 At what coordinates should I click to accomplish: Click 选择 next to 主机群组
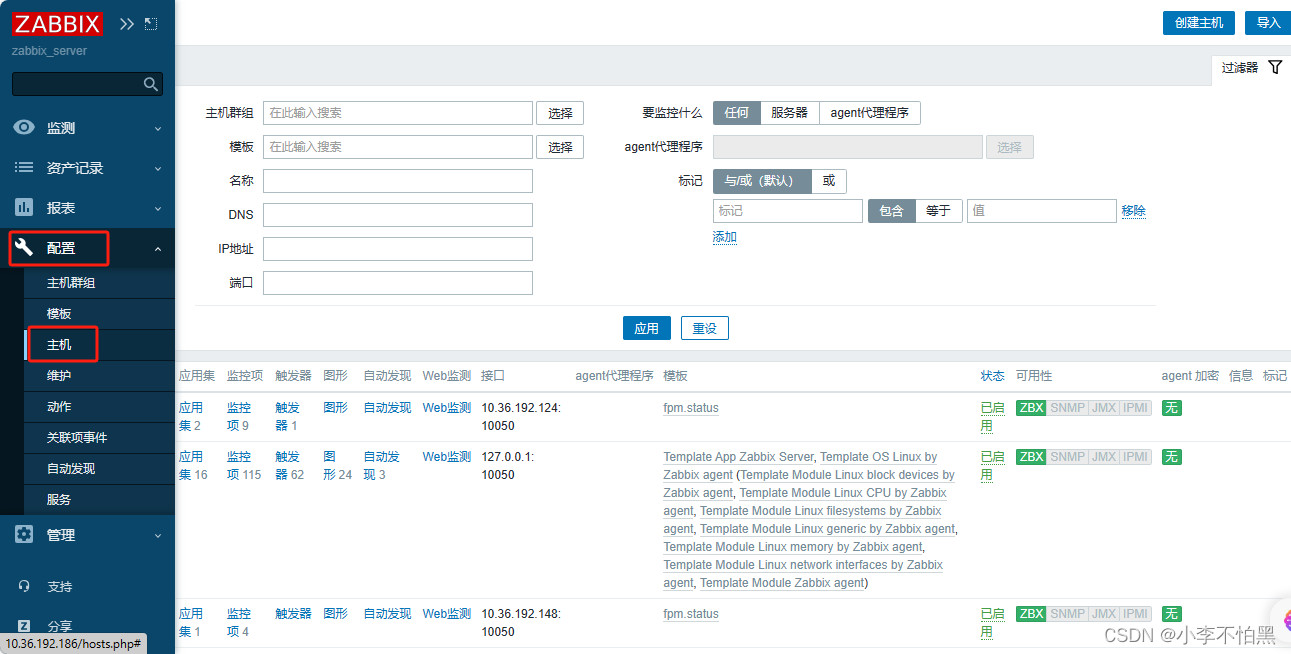[560, 113]
